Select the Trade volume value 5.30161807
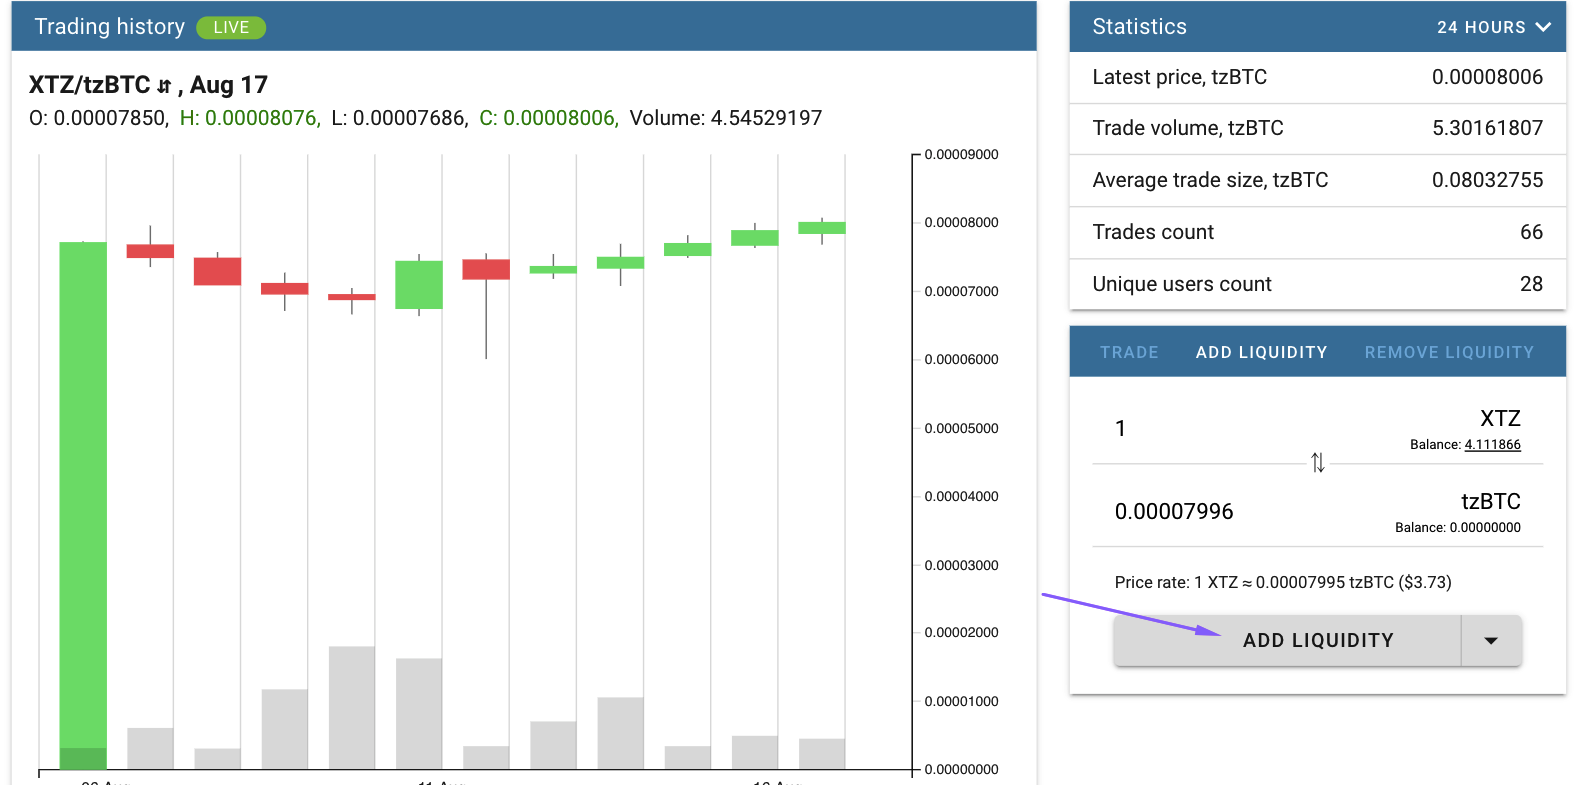Viewport: 1578px width, 785px height. click(1487, 128)
